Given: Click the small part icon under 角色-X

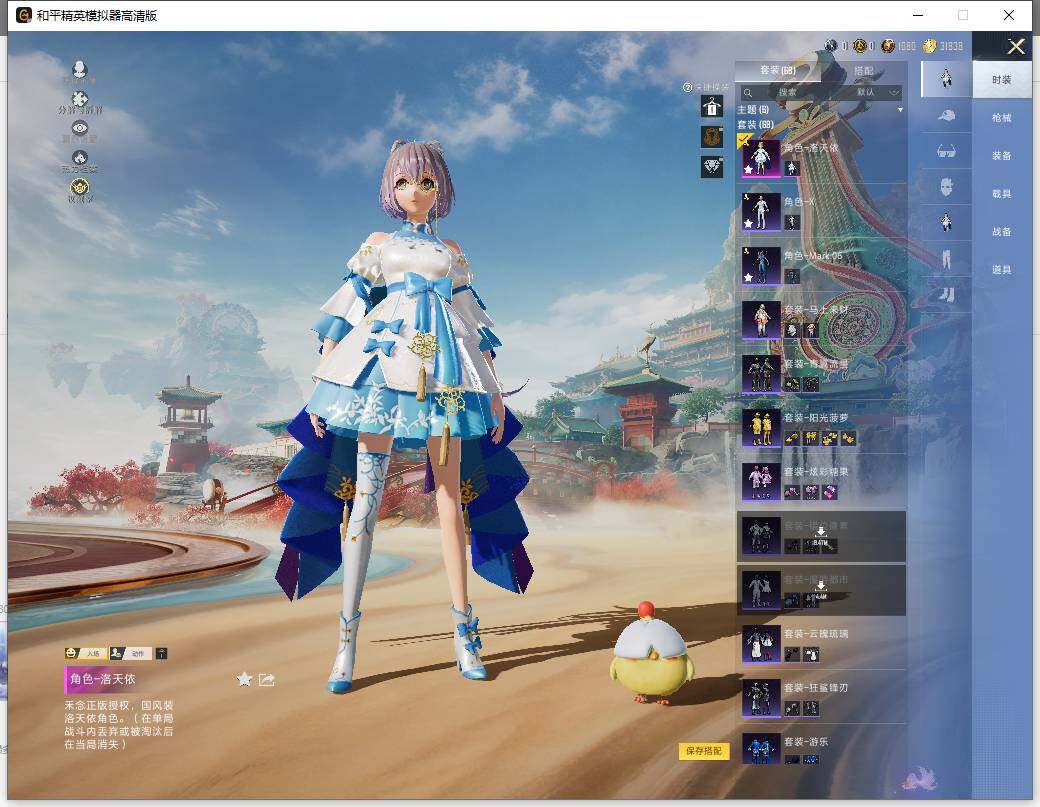Looking at the screenshot, I should (791, 222).
